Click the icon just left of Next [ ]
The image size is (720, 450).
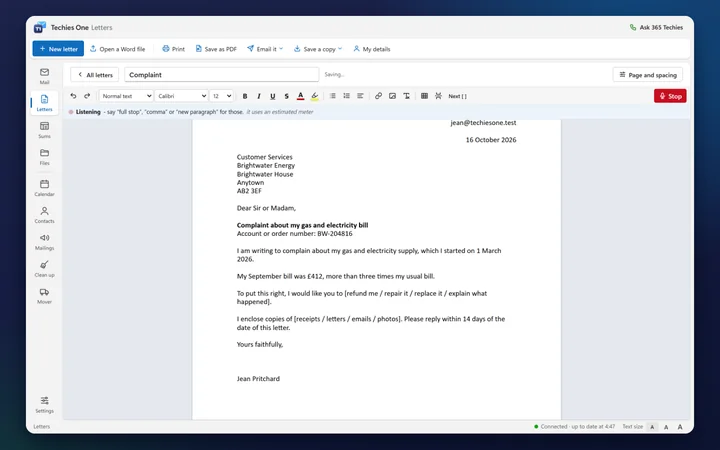pyautogui.click(x=438, y=96)
